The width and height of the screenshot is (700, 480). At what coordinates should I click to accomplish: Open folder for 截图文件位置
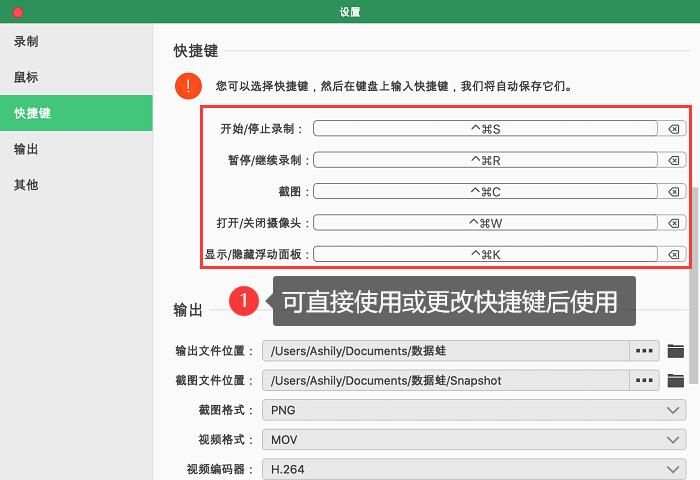pos(675,380)
